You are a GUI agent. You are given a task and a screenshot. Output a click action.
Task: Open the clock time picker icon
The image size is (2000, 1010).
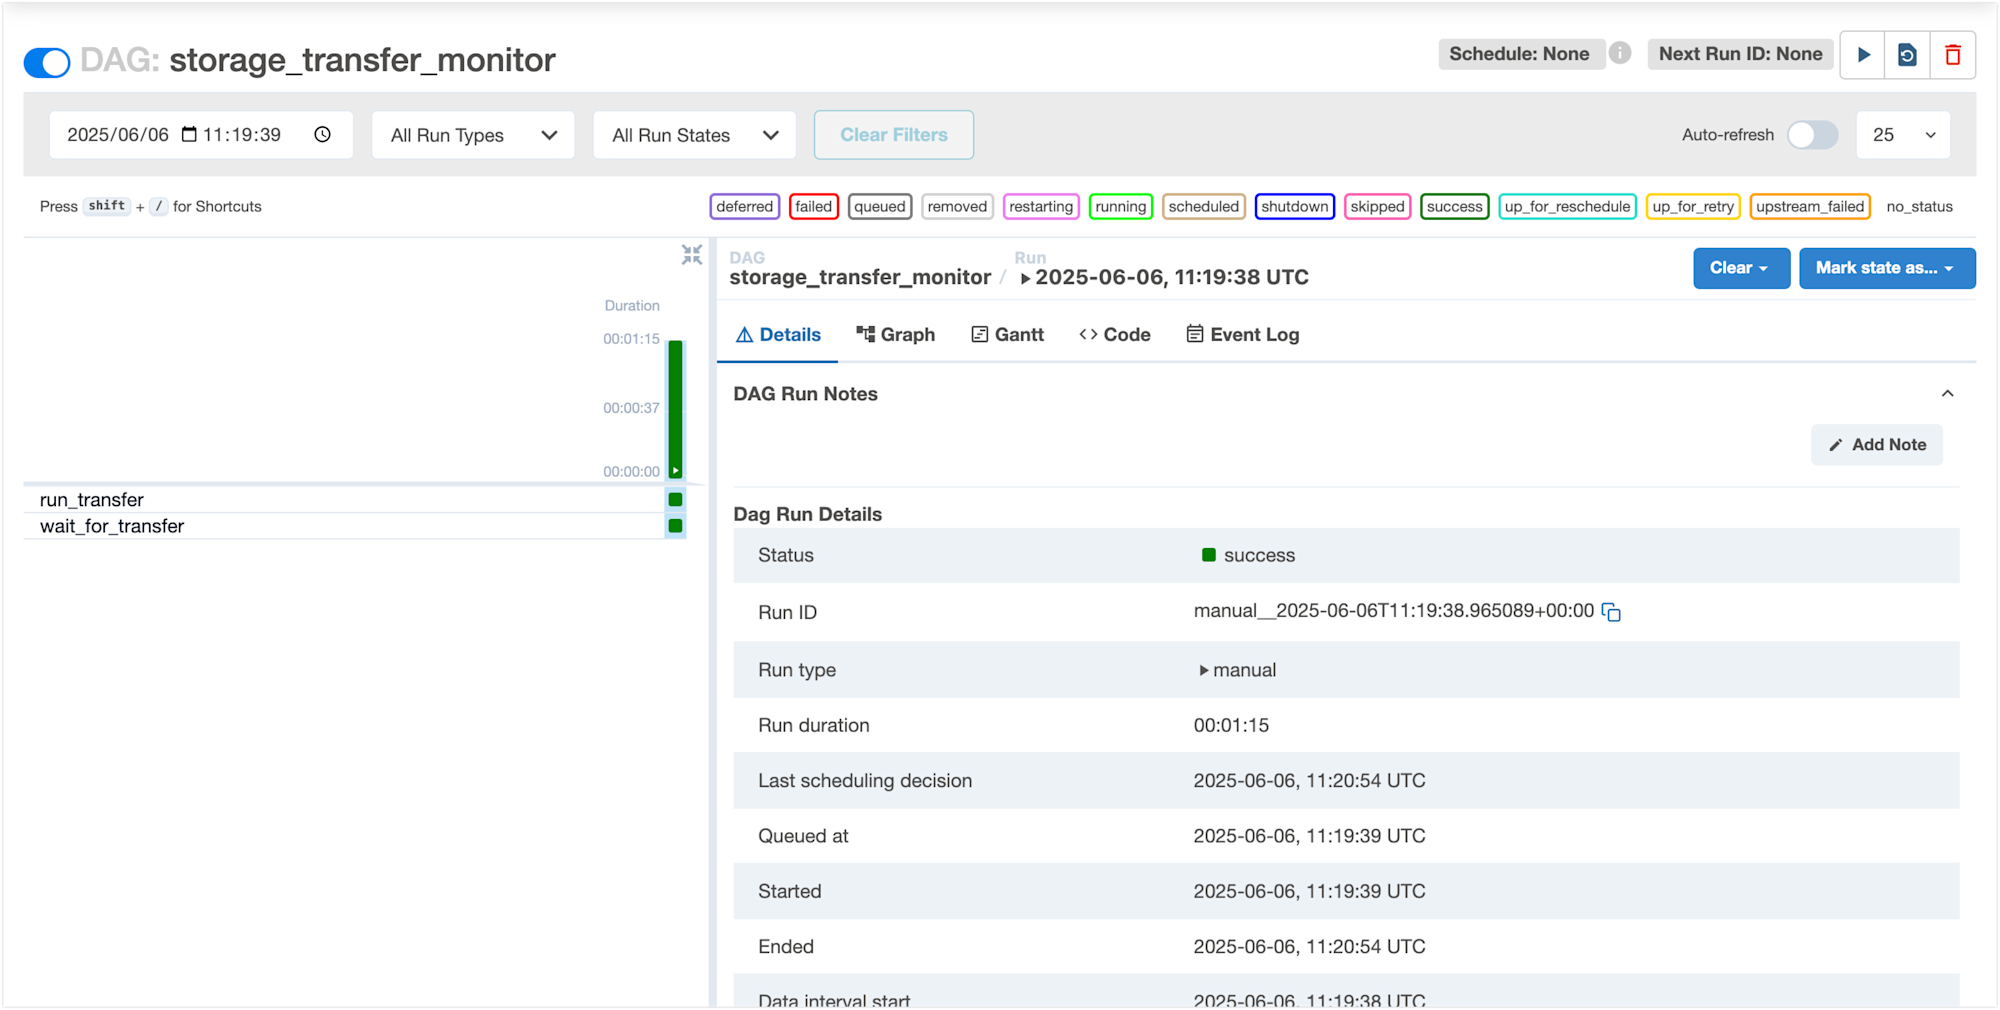click(322, 134)
